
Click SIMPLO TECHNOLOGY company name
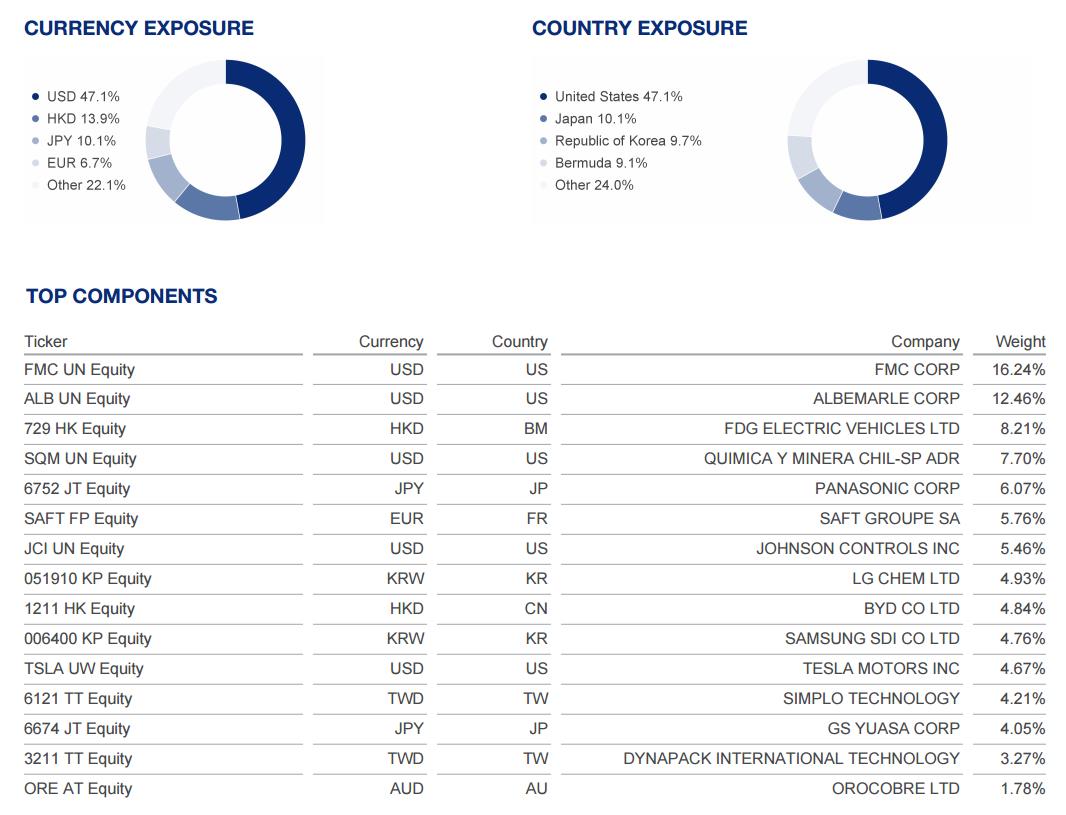tap(872, 698)
